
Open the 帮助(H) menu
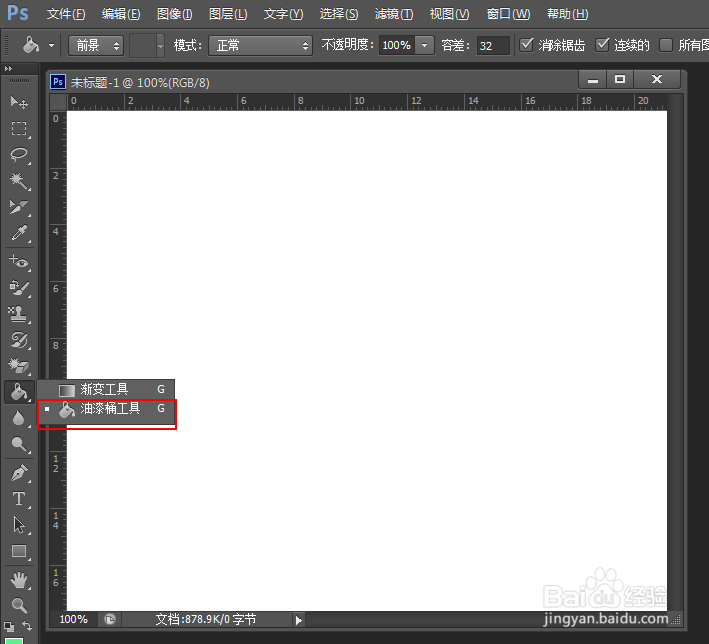(567, 14)
